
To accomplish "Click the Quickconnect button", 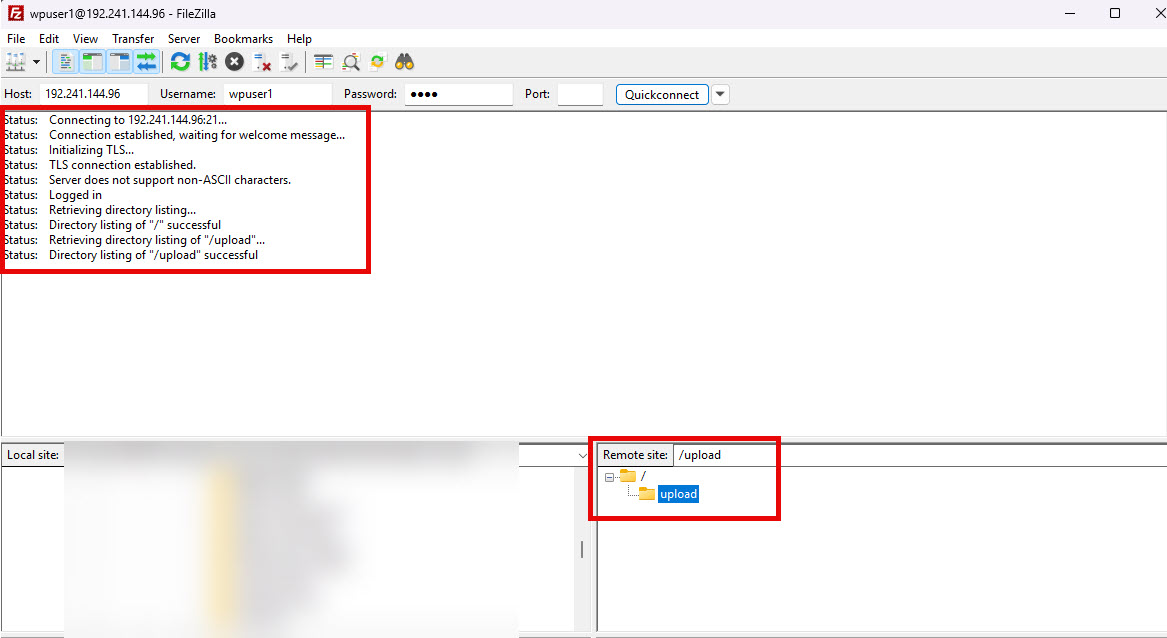I will [x=662, y=93].
